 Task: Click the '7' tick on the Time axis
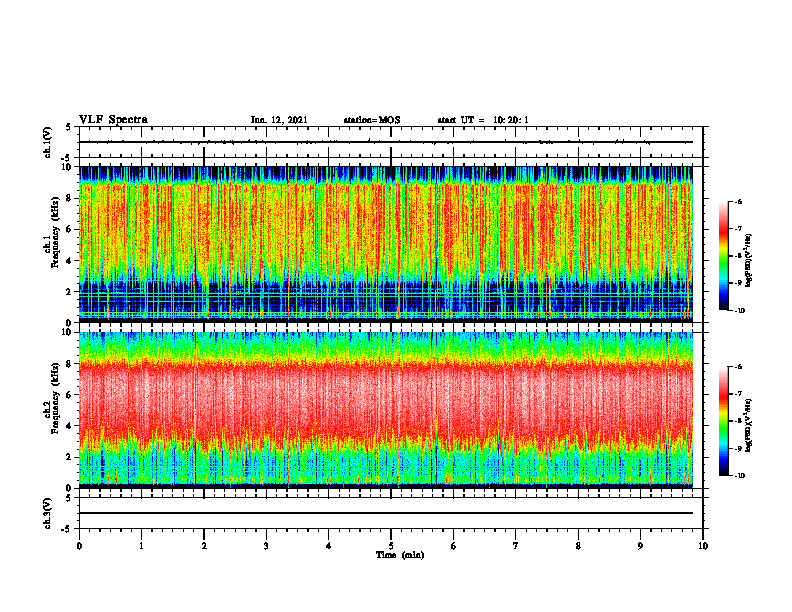click(516, 546)
